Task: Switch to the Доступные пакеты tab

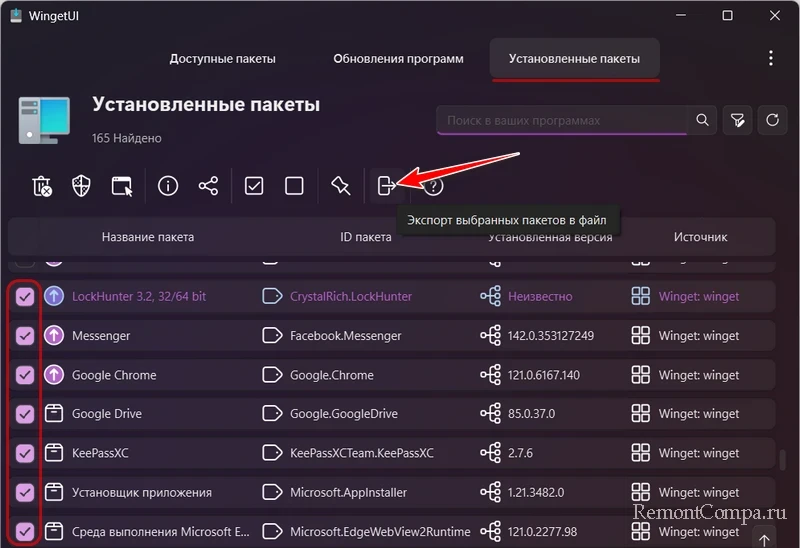Action: (x=222, y=59)
